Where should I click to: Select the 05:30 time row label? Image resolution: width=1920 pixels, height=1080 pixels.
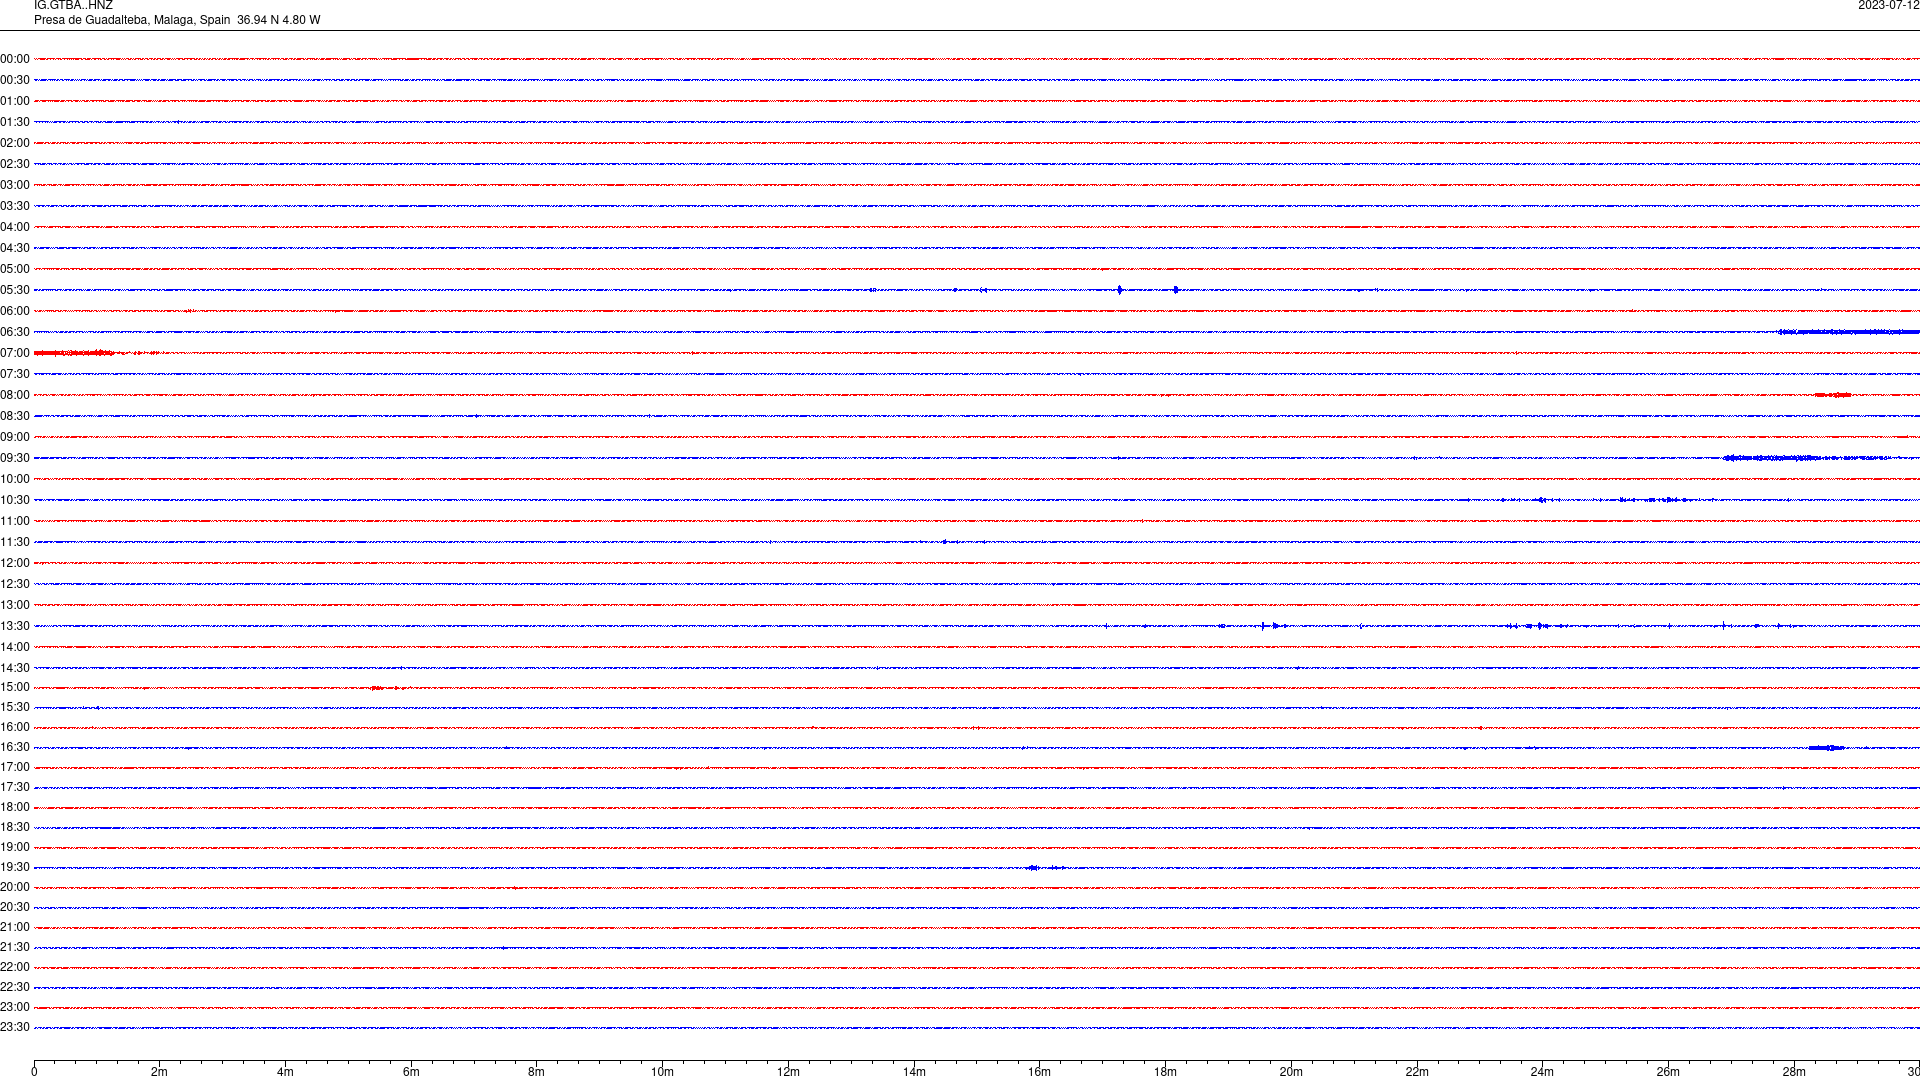[15, 290]
